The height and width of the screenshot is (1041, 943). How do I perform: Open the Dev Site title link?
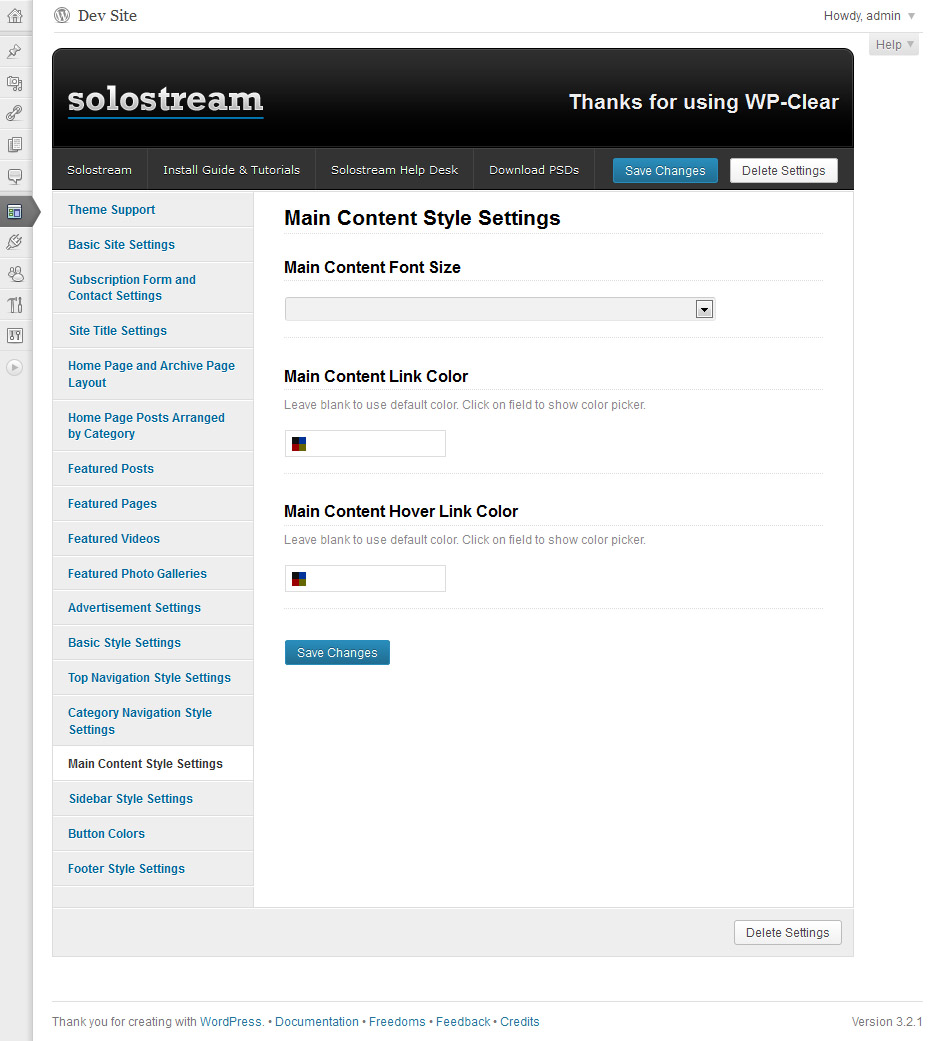coord(108,15)
